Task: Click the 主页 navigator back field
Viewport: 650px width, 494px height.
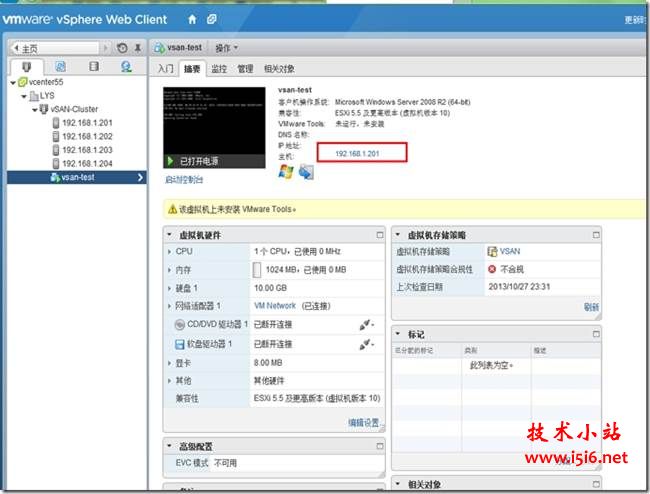Action: [x=54, y=48]
